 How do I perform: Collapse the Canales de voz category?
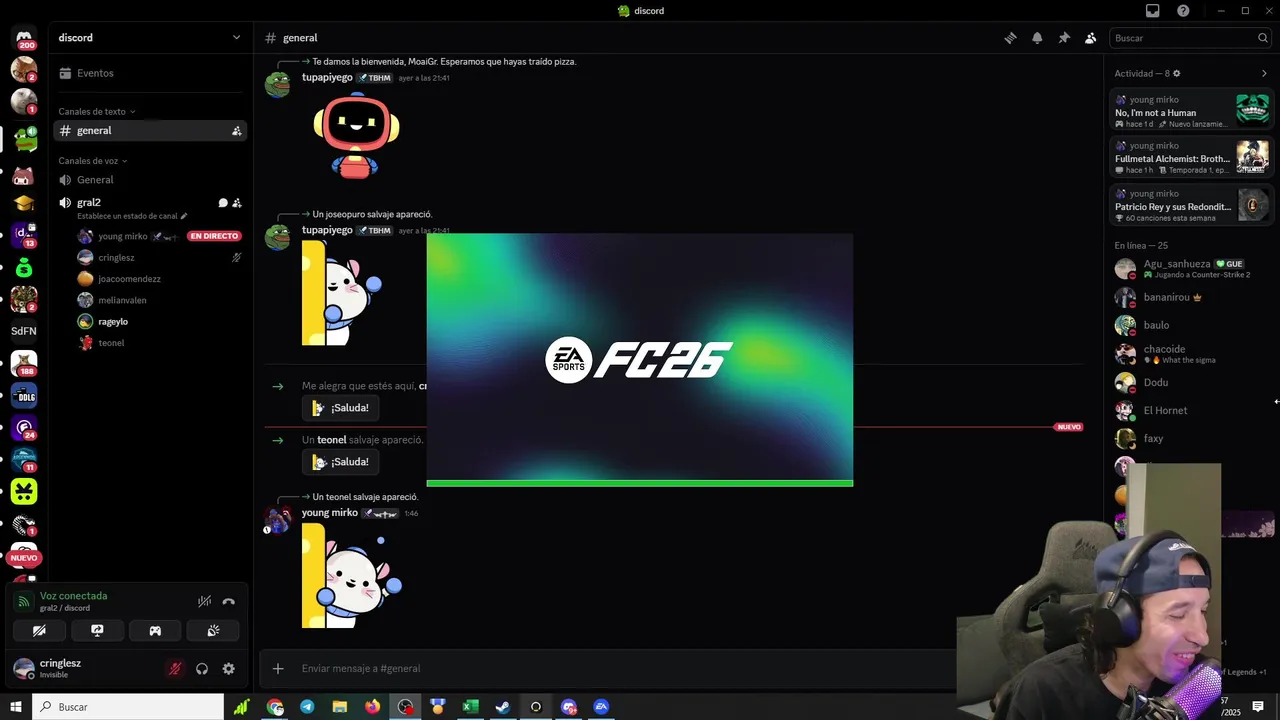92,160
